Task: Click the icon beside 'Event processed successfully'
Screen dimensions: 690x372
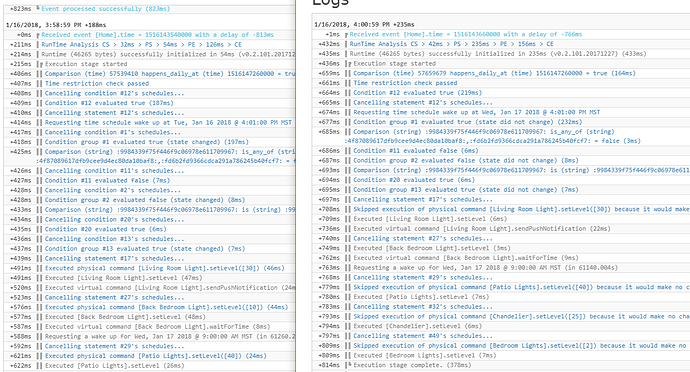Action: pyautogui.click(x=38, y=9)
